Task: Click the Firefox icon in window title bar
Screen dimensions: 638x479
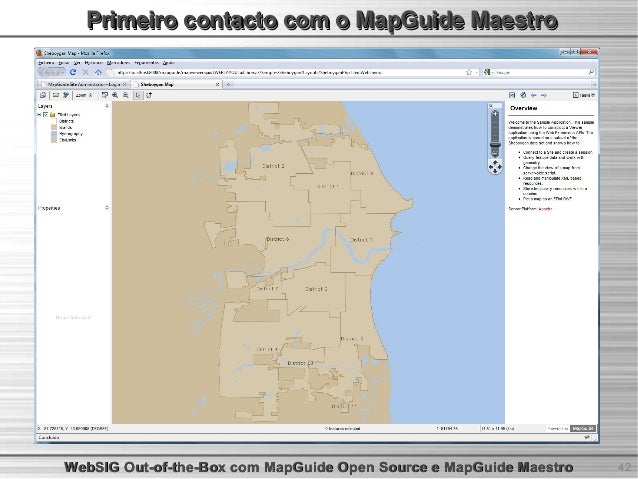Action: click(39, 53)
